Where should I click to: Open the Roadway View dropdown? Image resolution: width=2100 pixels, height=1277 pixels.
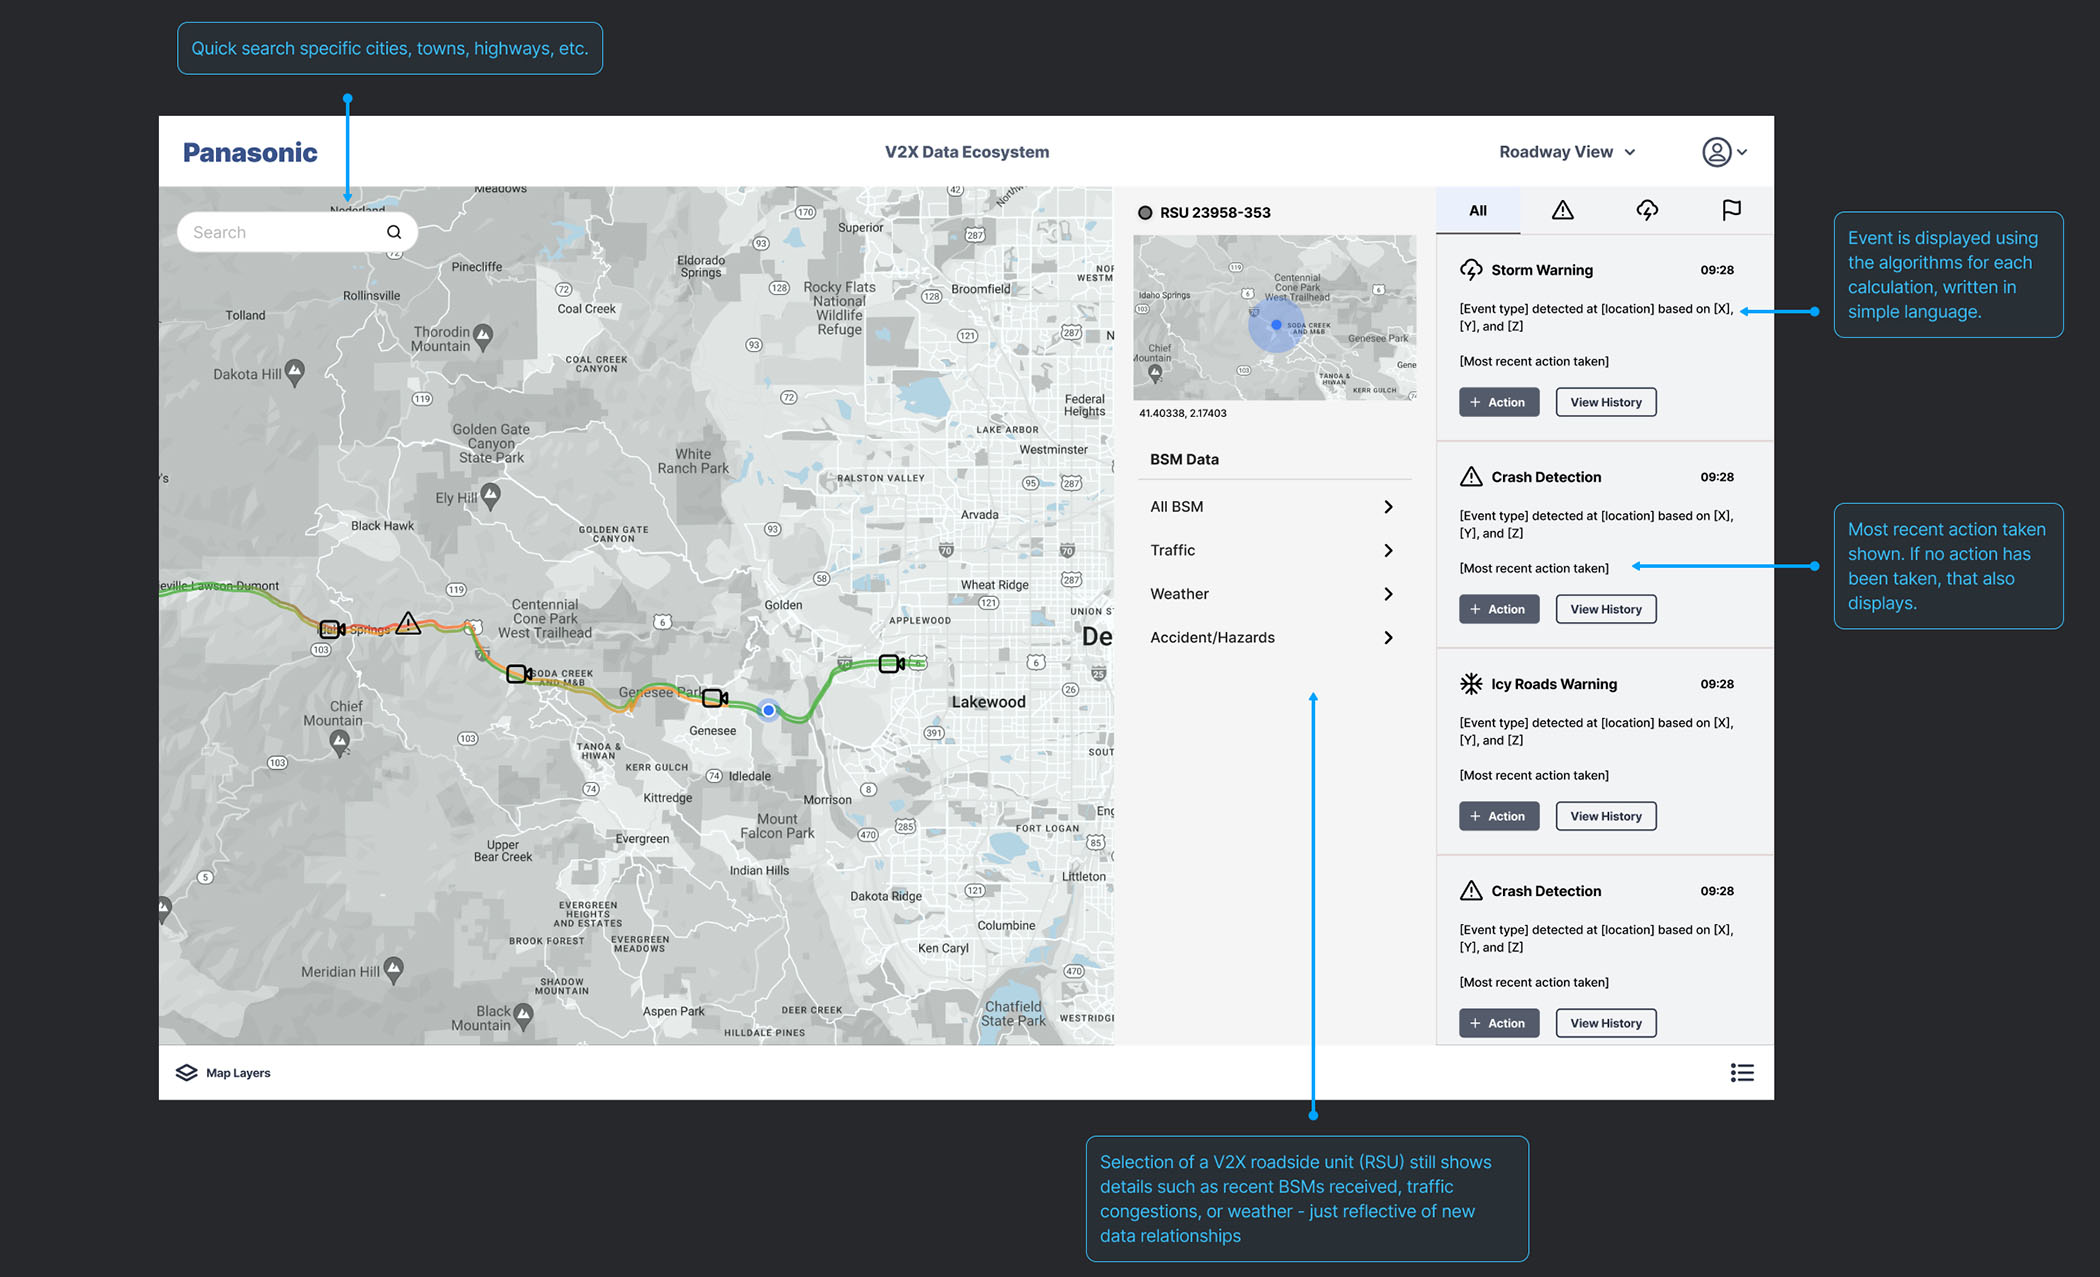pos(1567,152)
